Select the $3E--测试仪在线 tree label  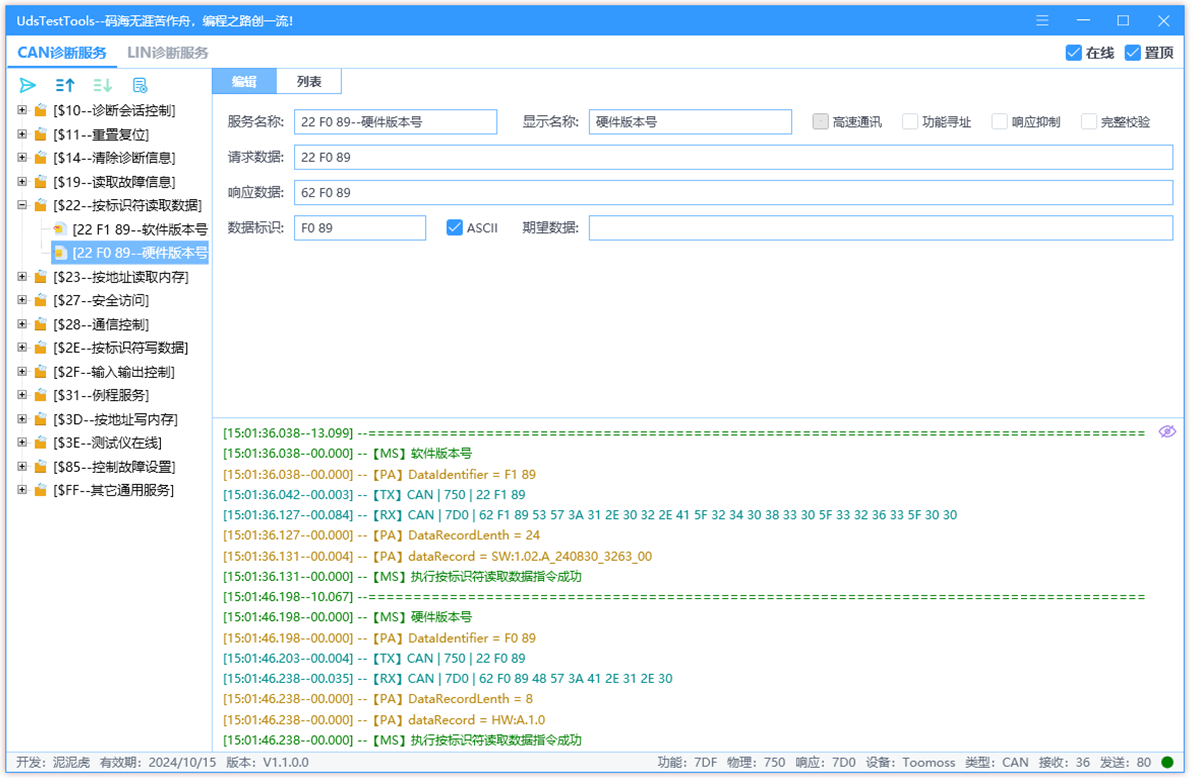click(x=107, y=443)
